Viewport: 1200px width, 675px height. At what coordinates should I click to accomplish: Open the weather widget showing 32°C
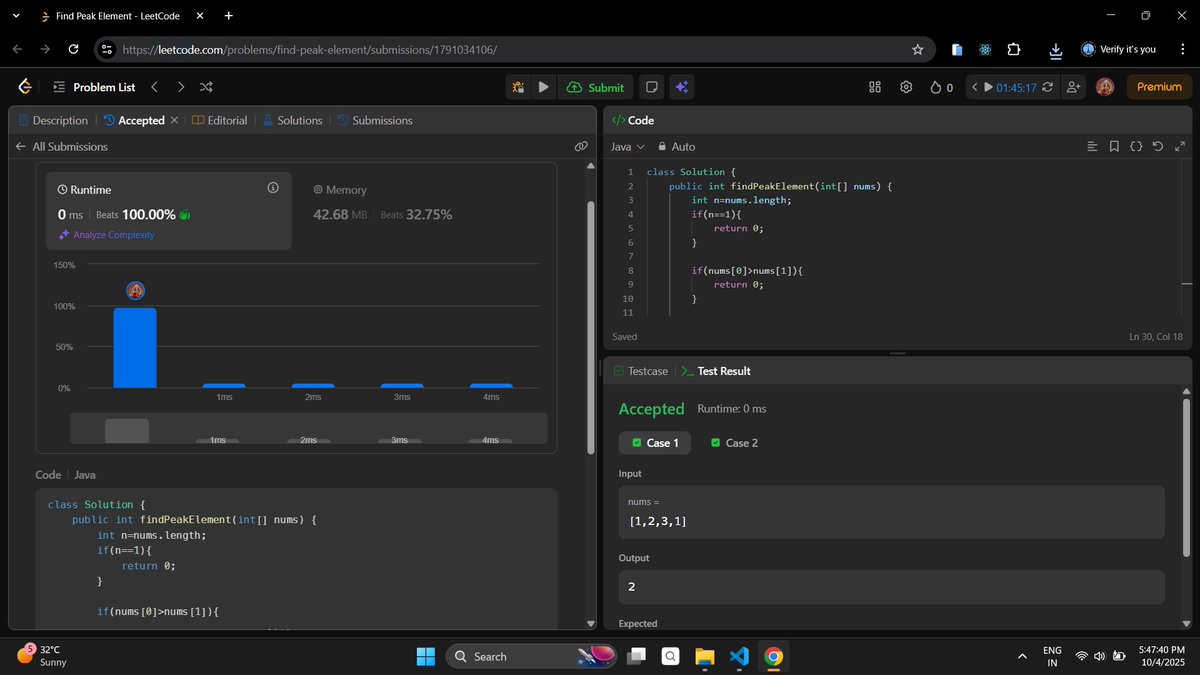(42, 655)
